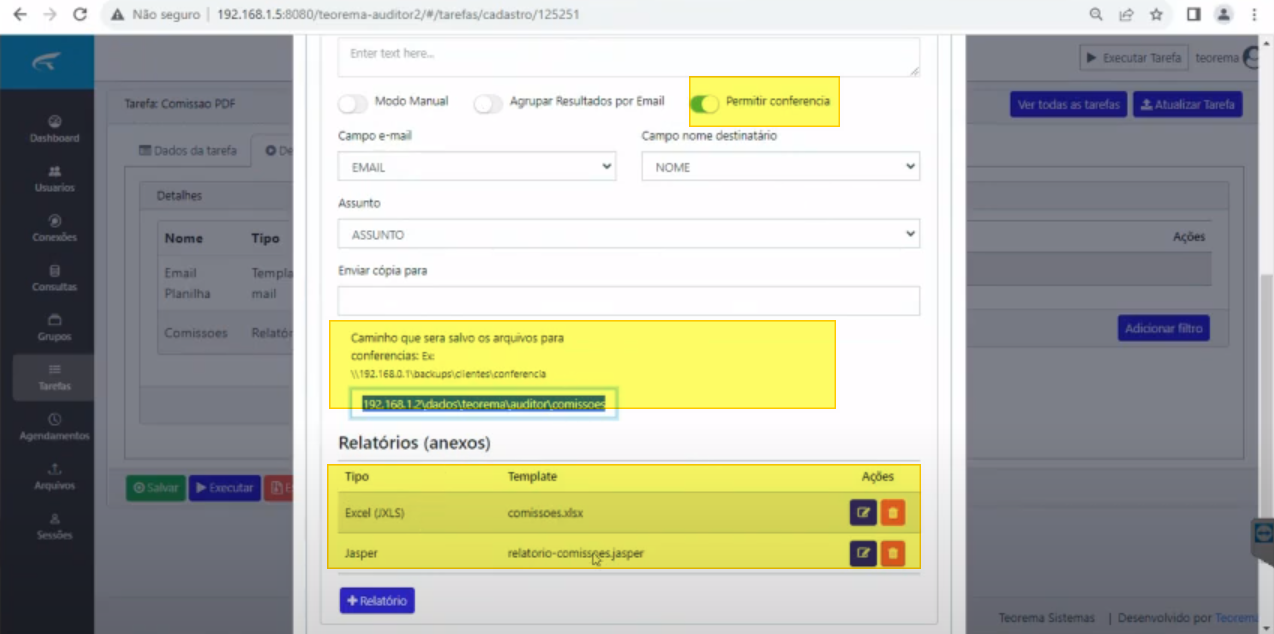Open Dashboard in the sidebar
Screen dimensions: 1274x634
click(54, 129)
